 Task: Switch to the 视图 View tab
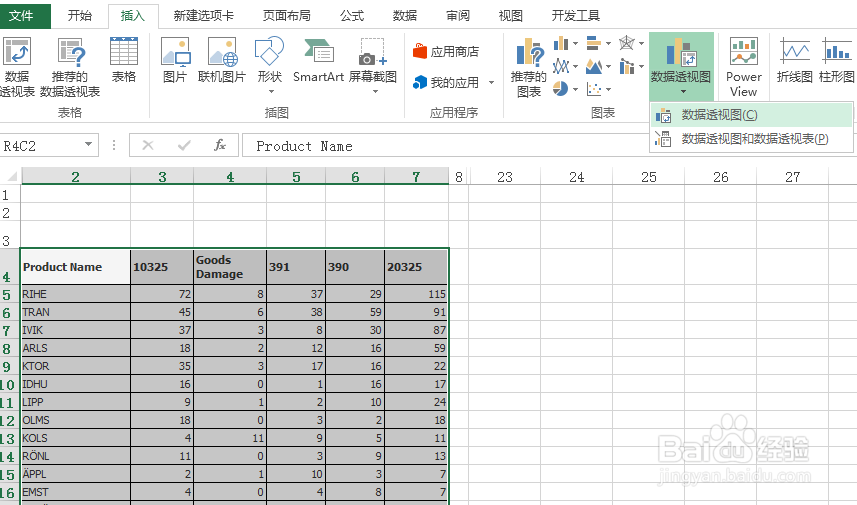pos(510,15)
